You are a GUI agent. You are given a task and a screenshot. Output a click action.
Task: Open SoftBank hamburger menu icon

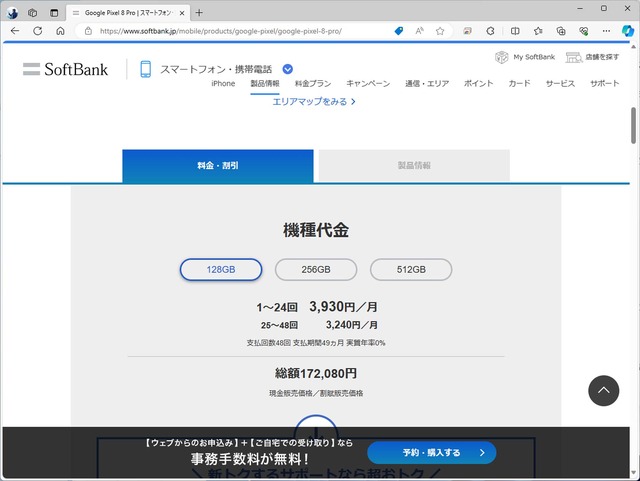pyautogui.click(x=31, y=69)
